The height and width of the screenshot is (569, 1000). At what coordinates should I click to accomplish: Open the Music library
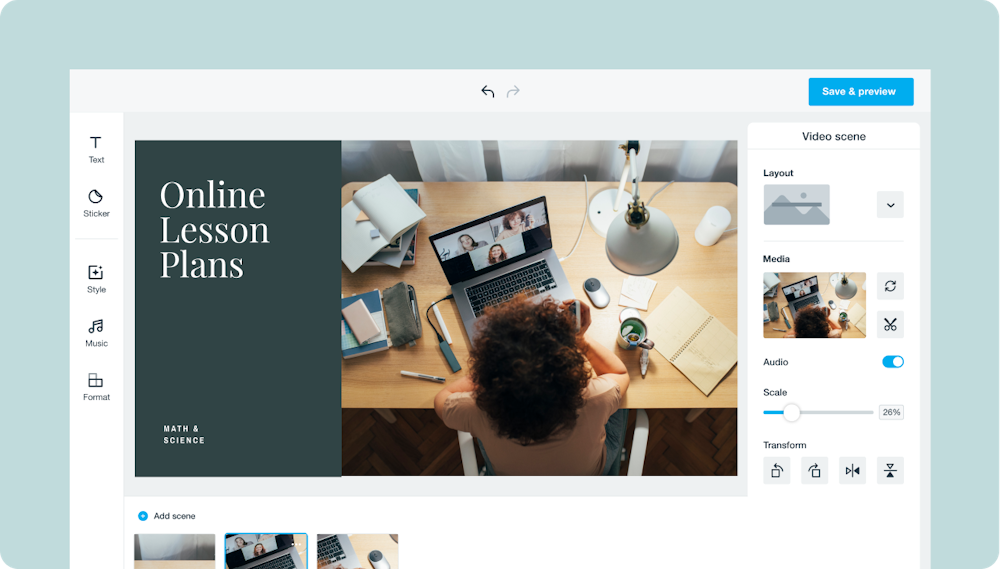(x=96, y=333)
